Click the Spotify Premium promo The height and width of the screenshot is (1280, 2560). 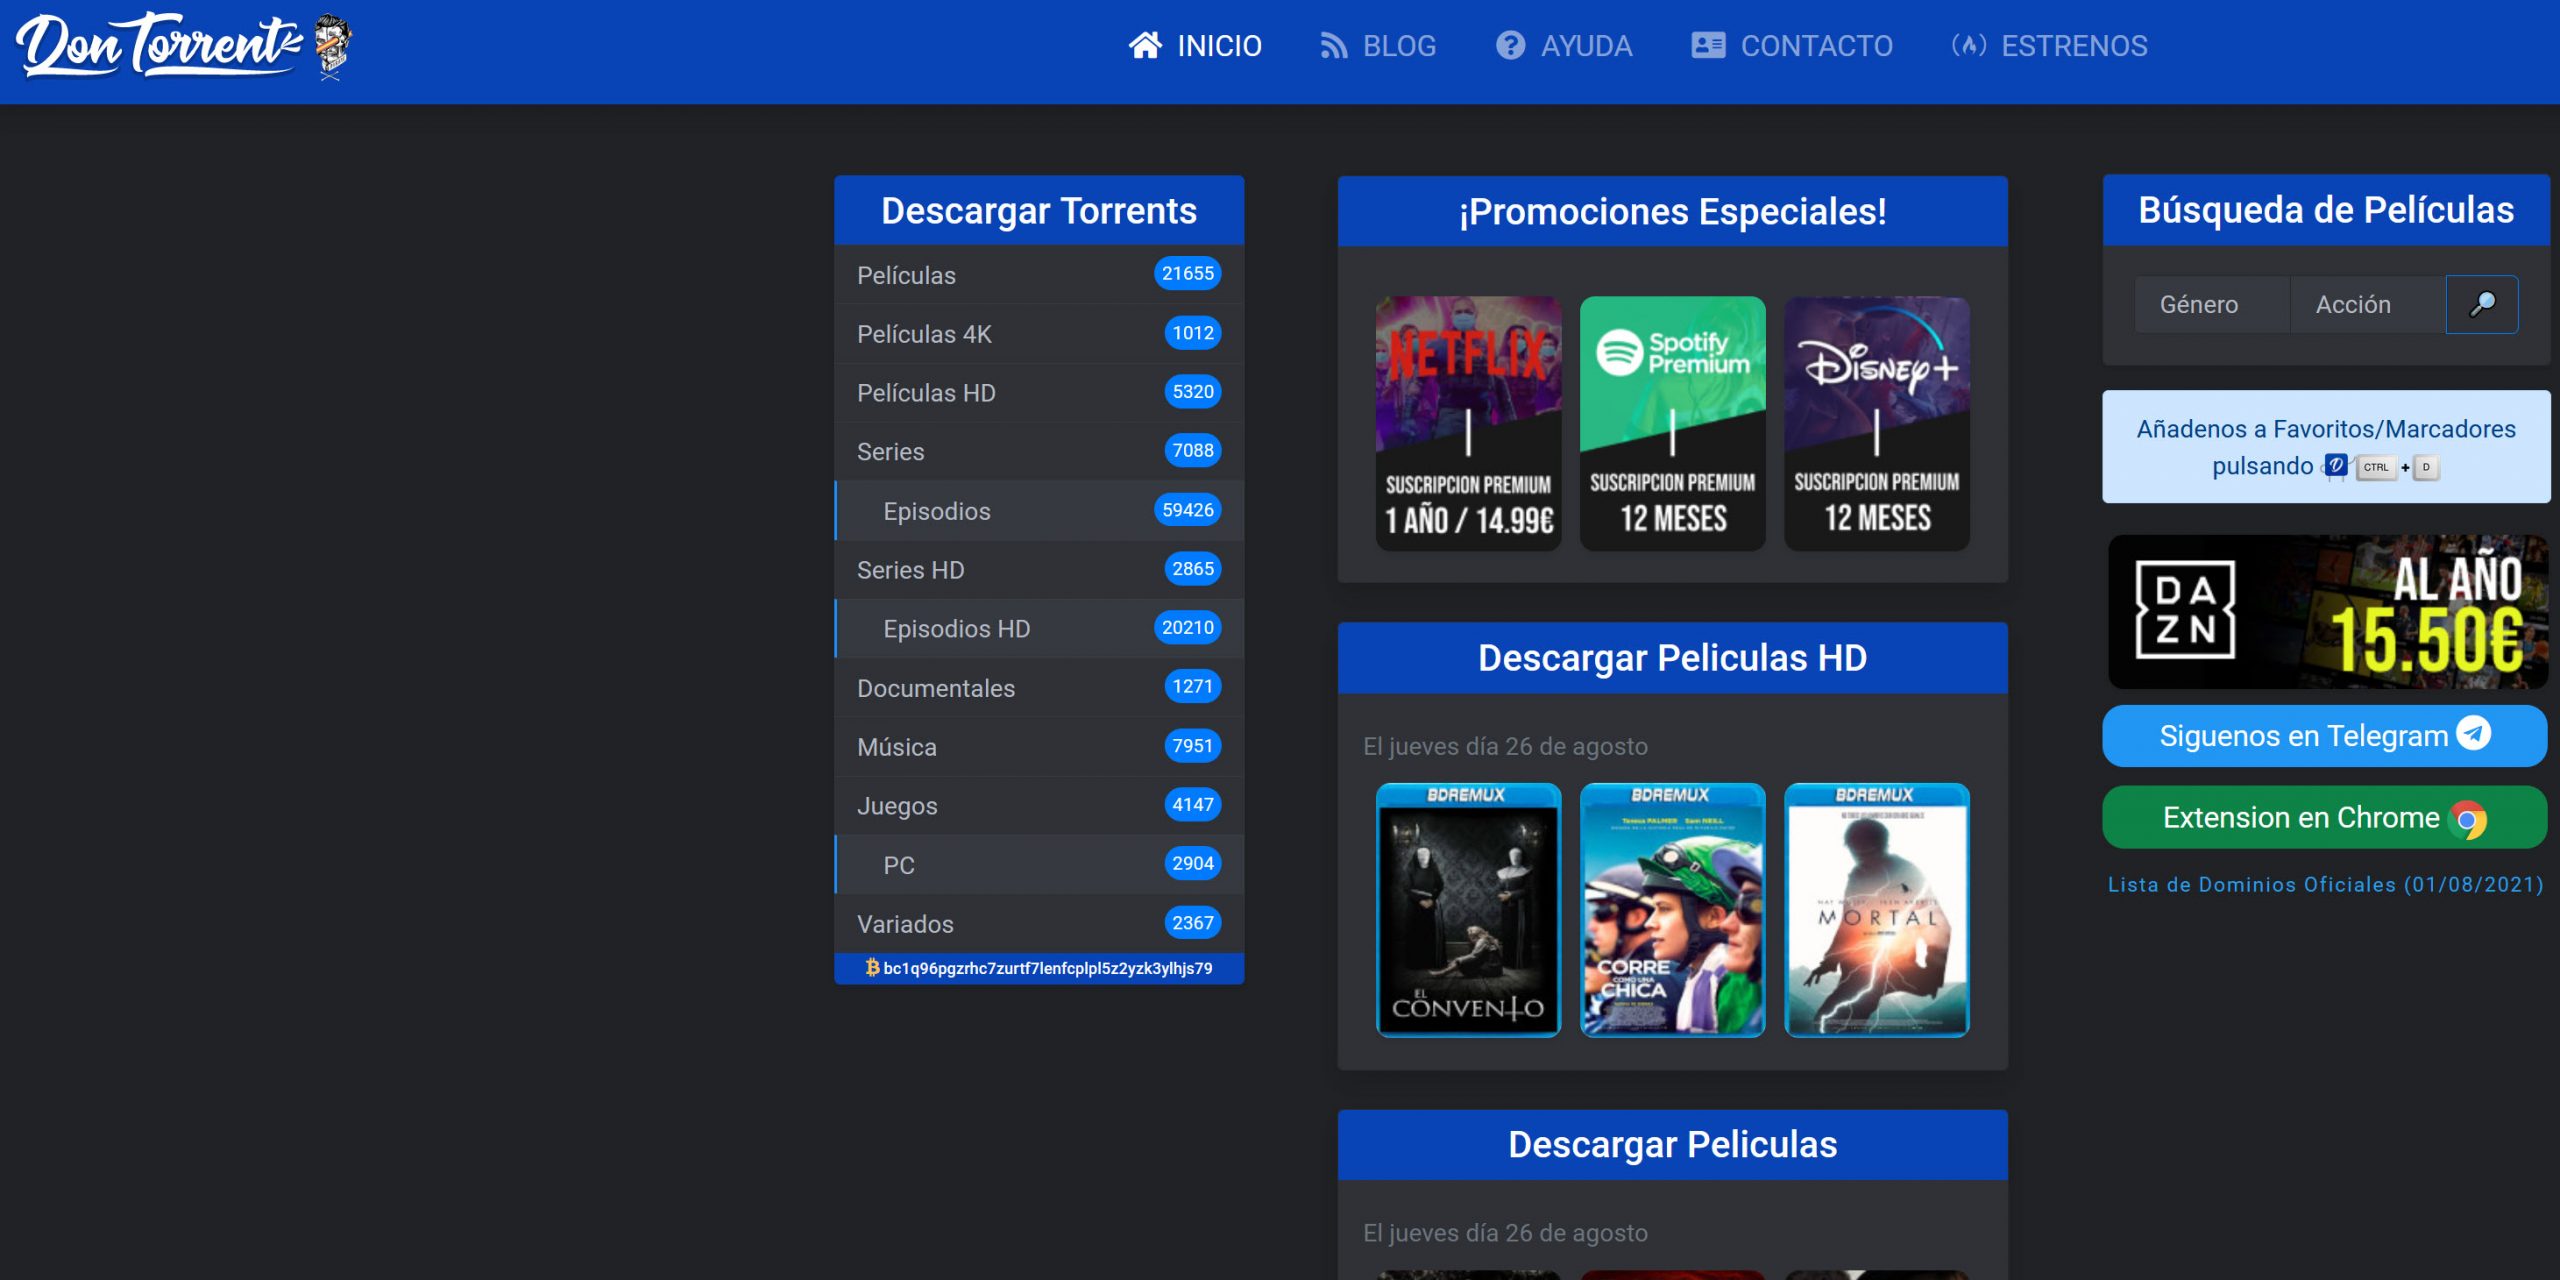(x=1672, y=423)
